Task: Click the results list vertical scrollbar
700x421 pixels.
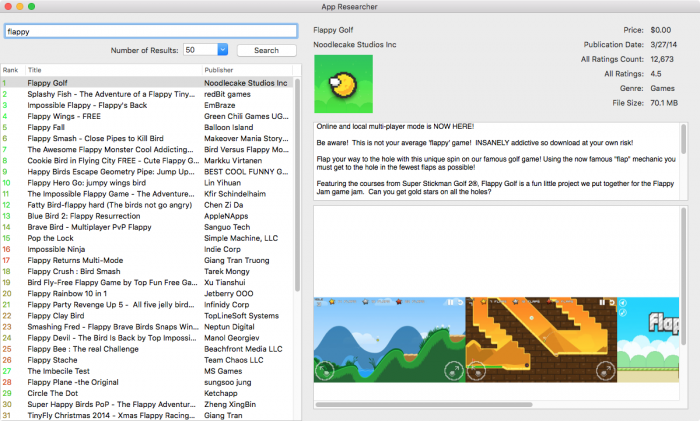Action: click(x=297, y=180)
